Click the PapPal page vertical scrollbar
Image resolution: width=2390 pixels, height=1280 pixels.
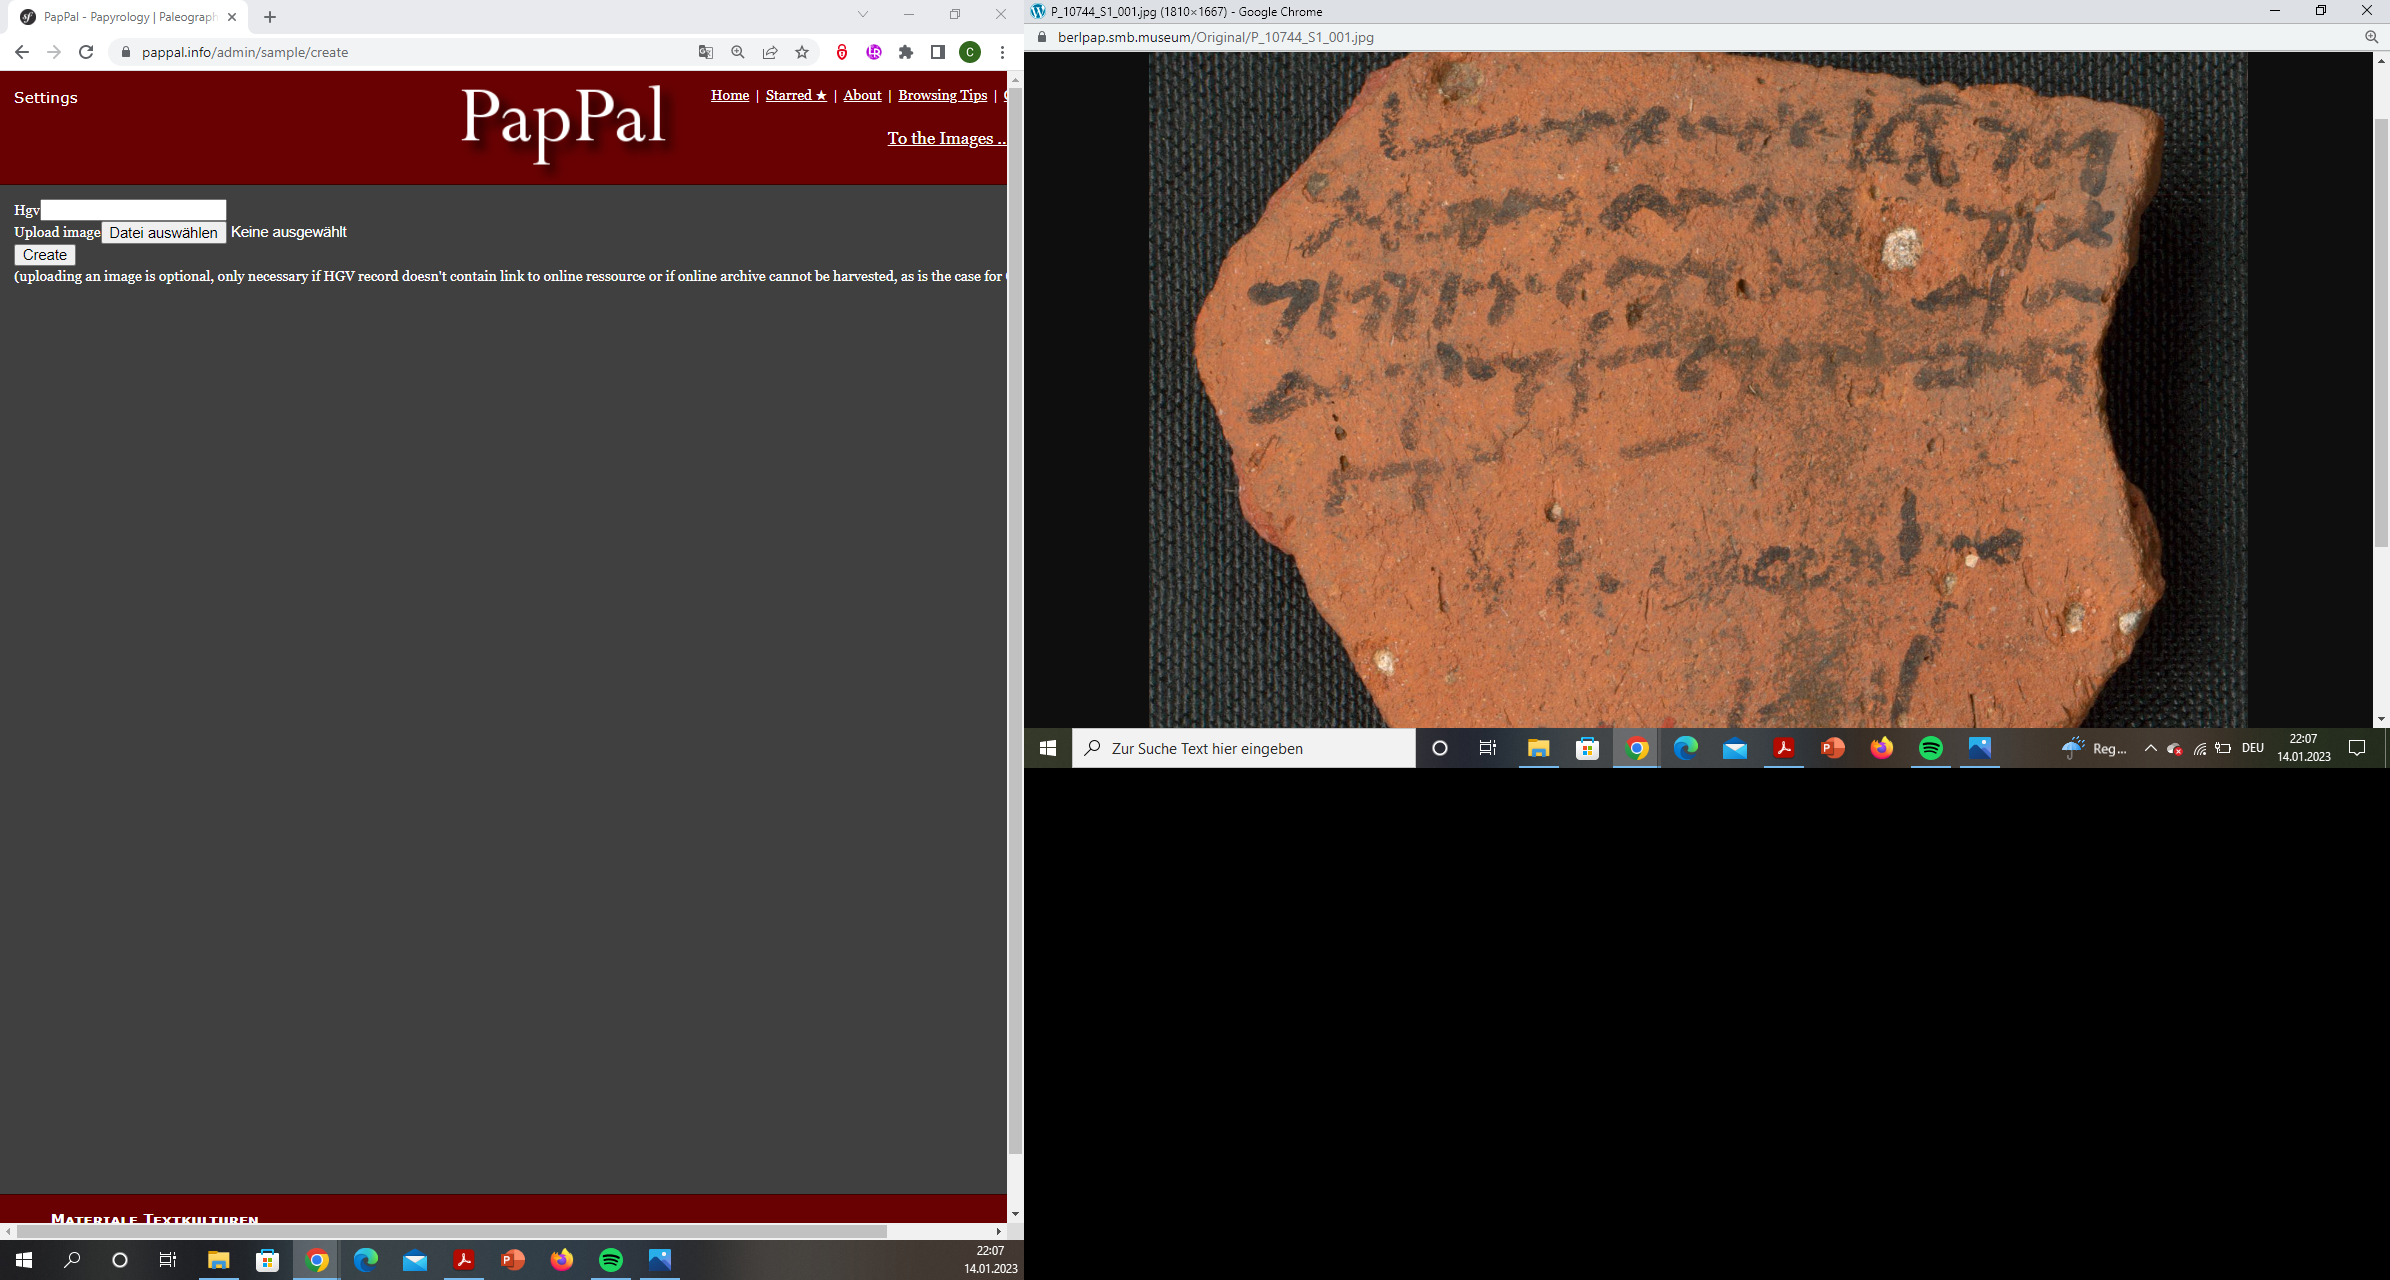1015,620
